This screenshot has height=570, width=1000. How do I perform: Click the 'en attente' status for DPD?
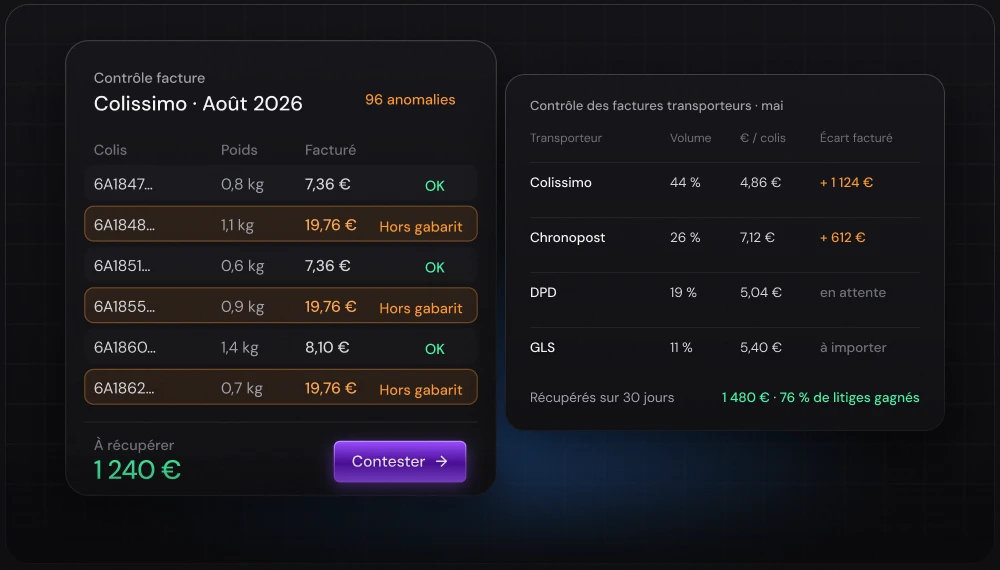click(853, 292)
